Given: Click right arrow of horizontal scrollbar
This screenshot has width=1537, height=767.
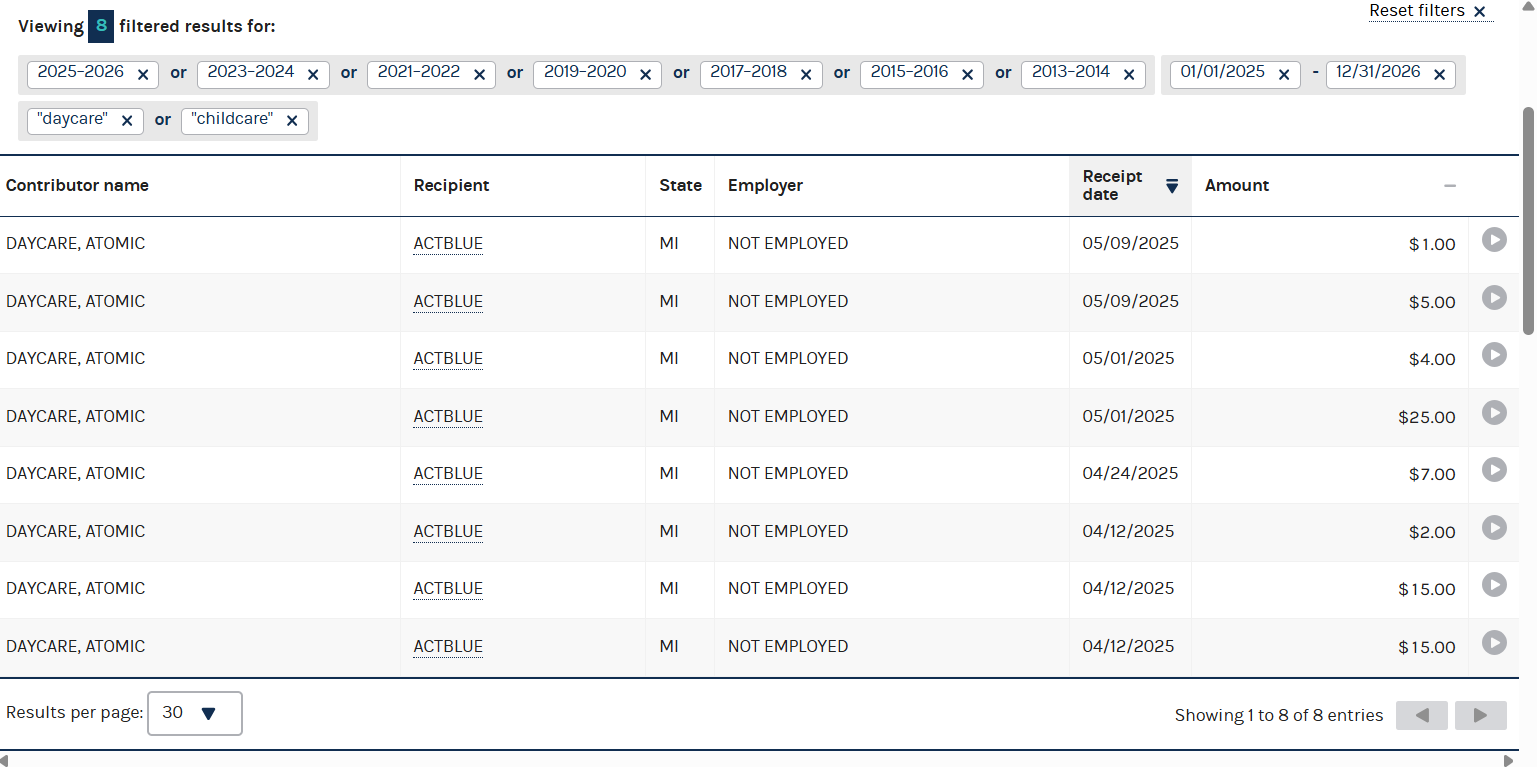Looking at the screenshot, I should (1510, 760).
